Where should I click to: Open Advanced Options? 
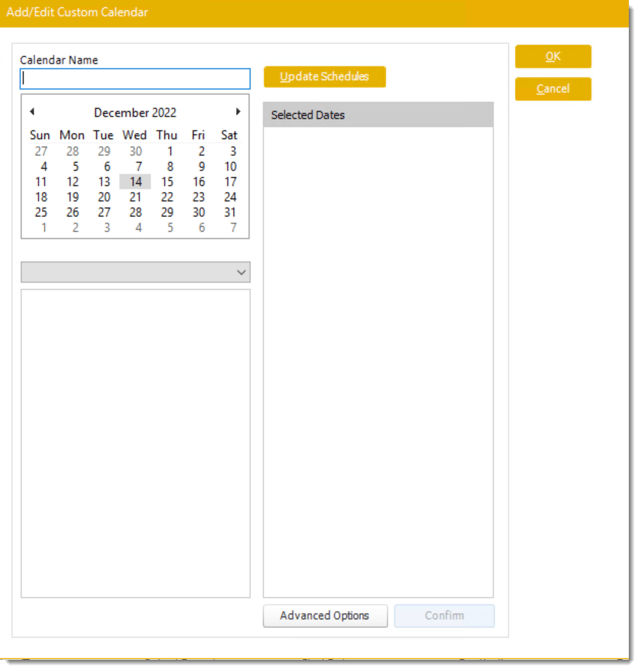coord(325,616)
